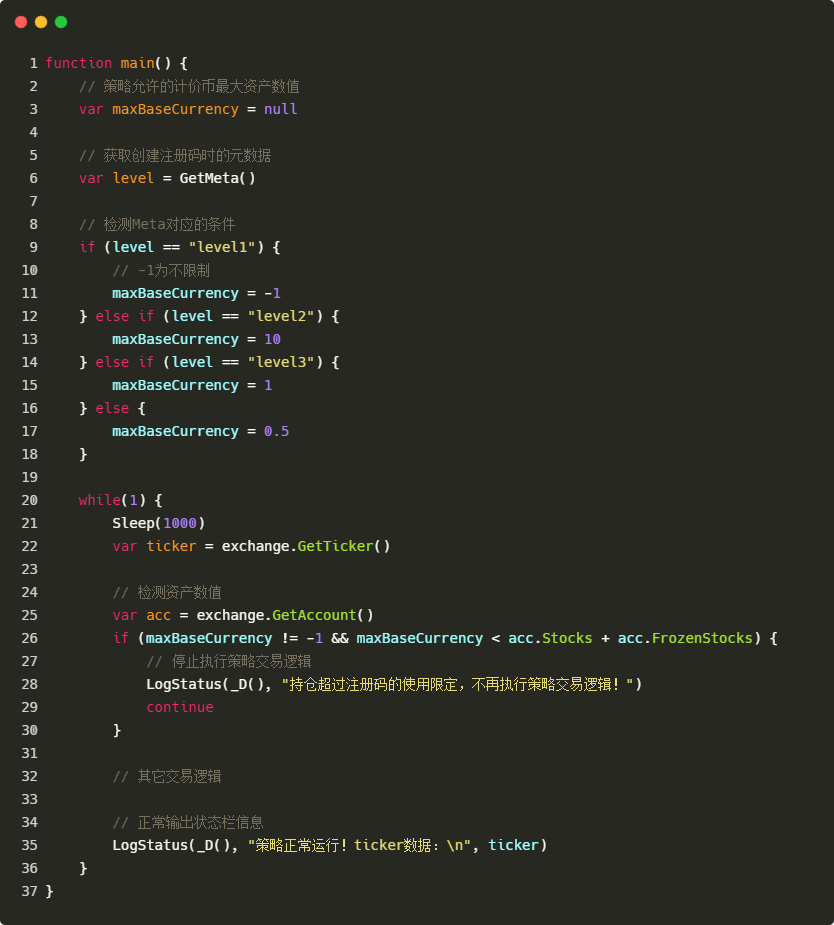Screen dimensions: 834x925
Task: Select the 'null' value on line 3
Action: pyautogui.click(x=281, y=109)
